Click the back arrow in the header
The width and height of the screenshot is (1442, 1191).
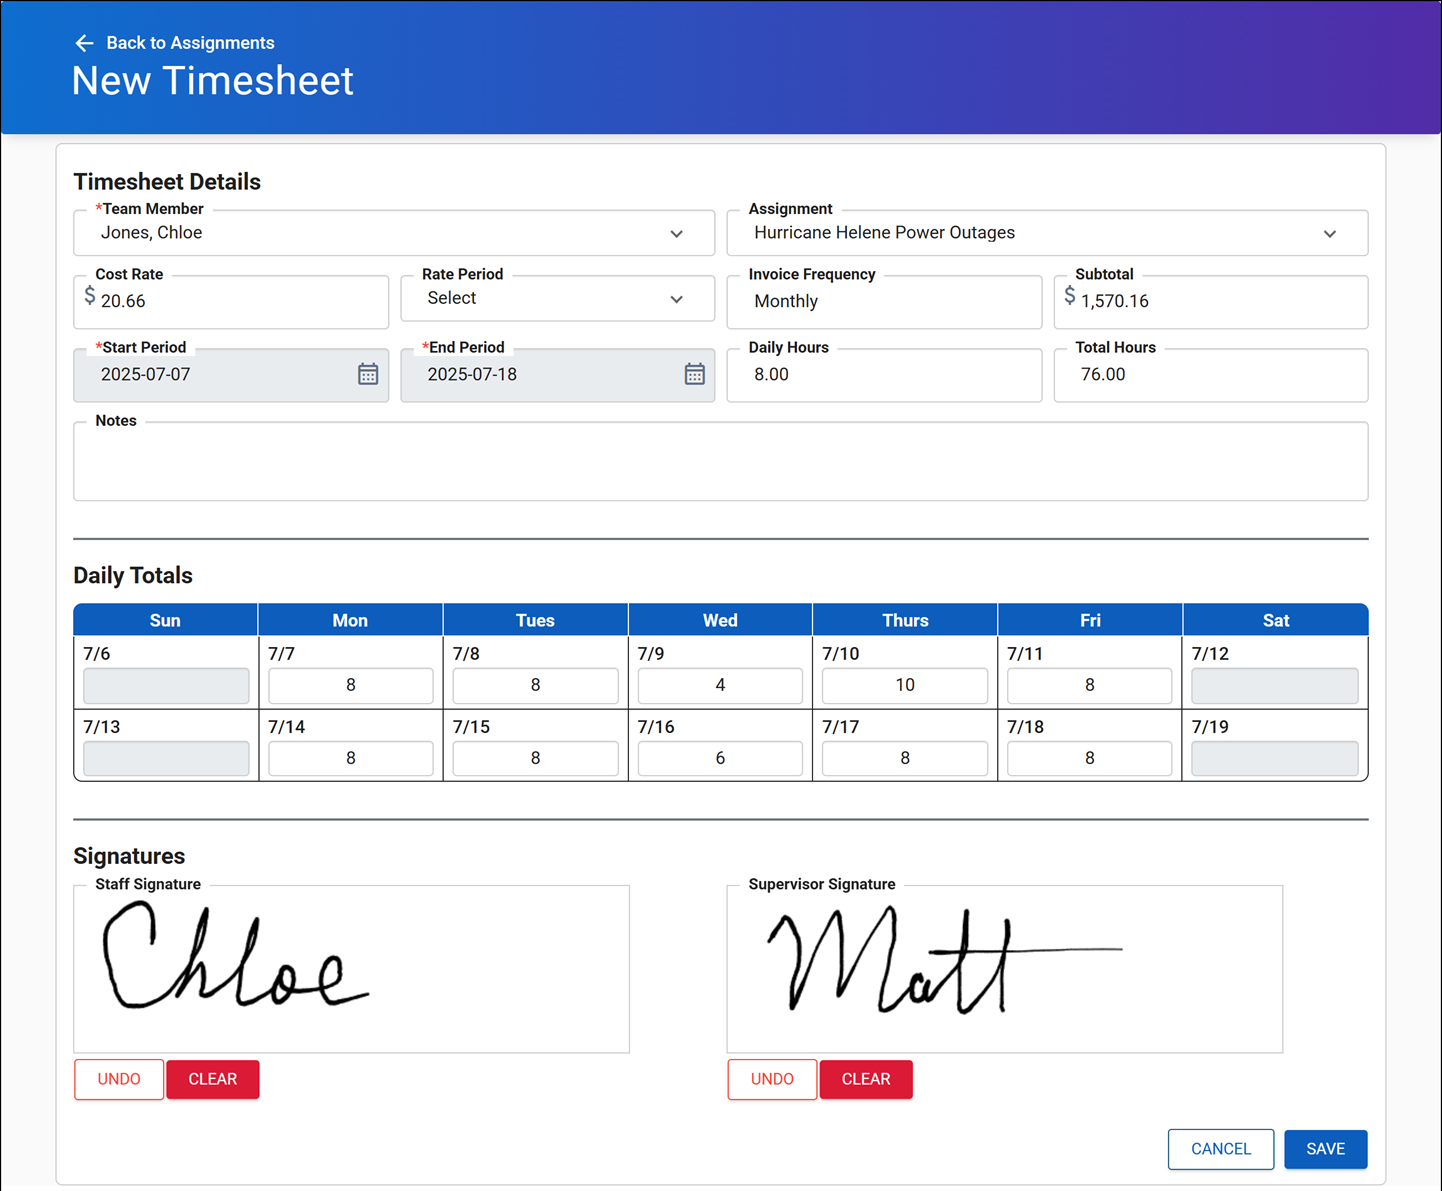[84, 42]
